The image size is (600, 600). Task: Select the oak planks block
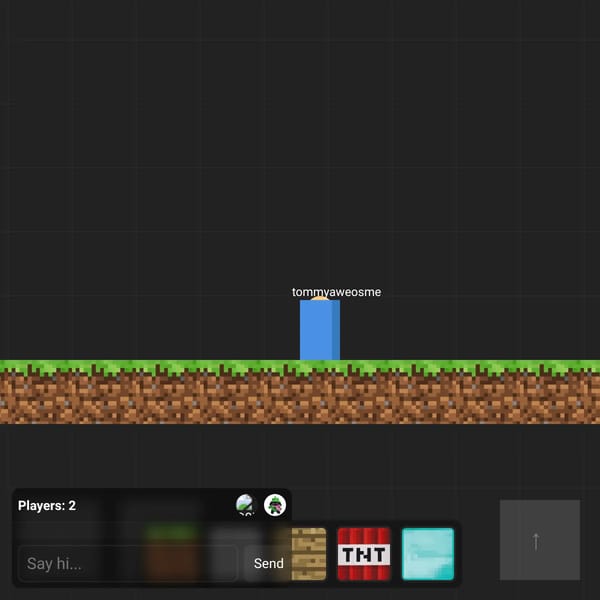(308, 554)
